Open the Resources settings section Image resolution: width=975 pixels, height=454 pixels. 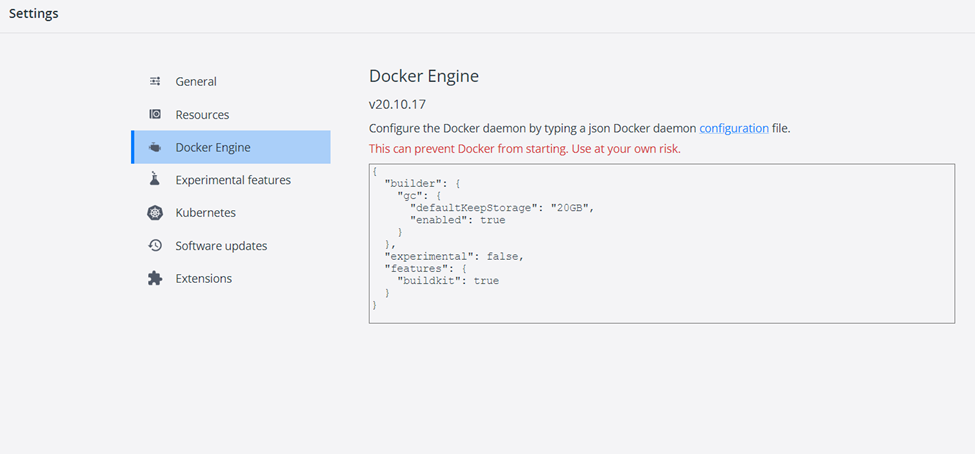[231, 114]
